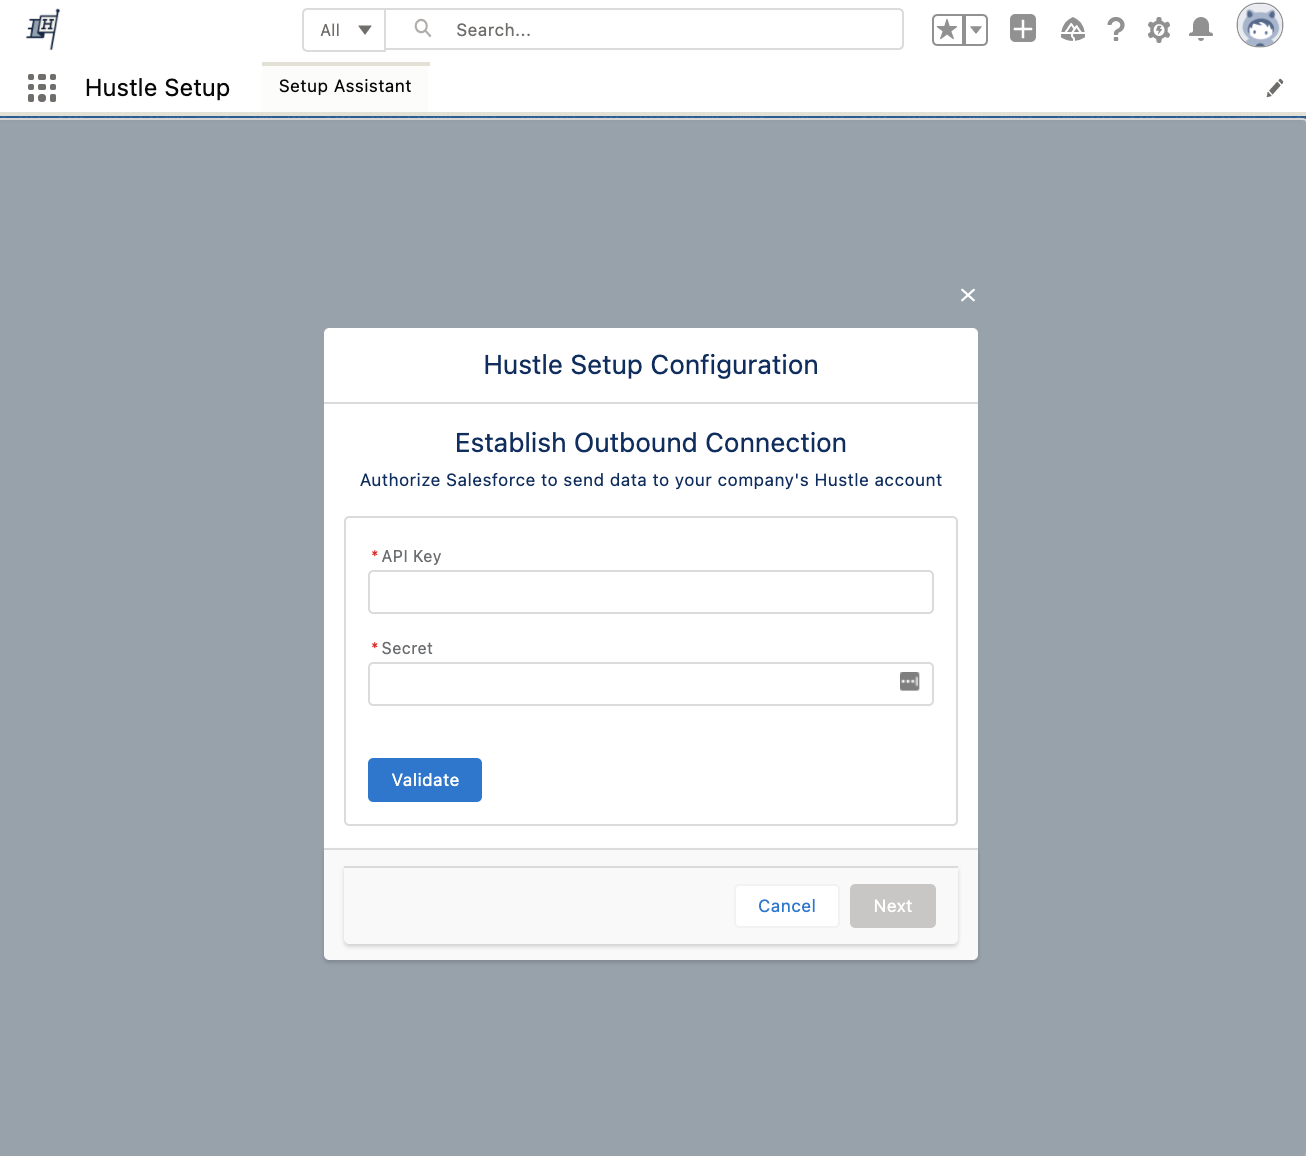This screenshot has height=1156, width=1306.
Task: Open the App Launcher grid icon
Action: 42,88
